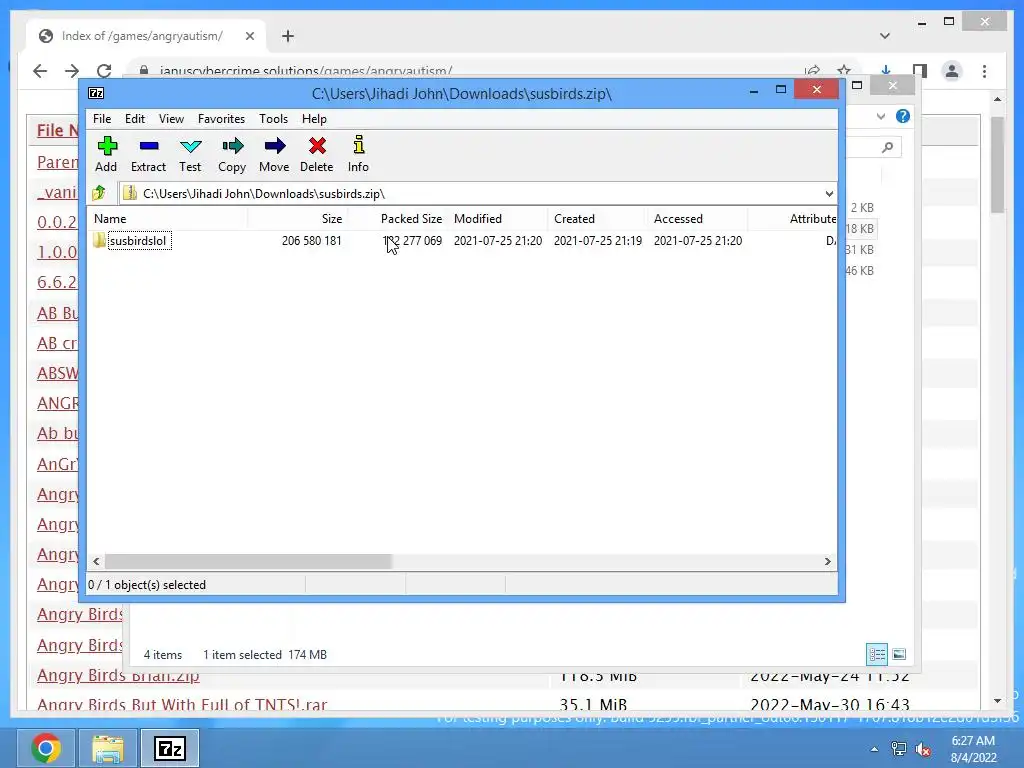Open a new Chrome tab

click(288, 36)
